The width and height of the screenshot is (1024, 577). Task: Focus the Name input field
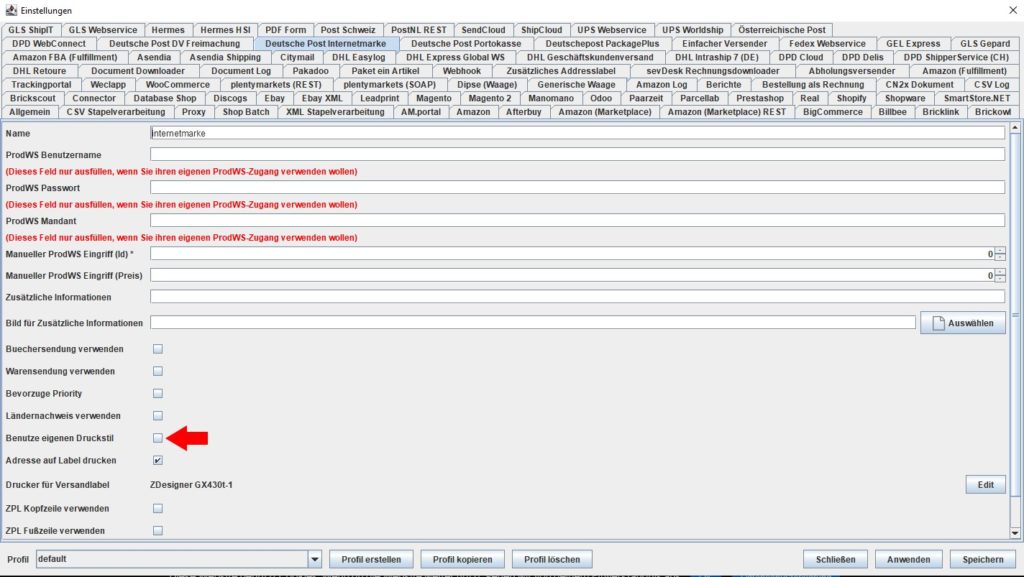(x=577, y=133)
